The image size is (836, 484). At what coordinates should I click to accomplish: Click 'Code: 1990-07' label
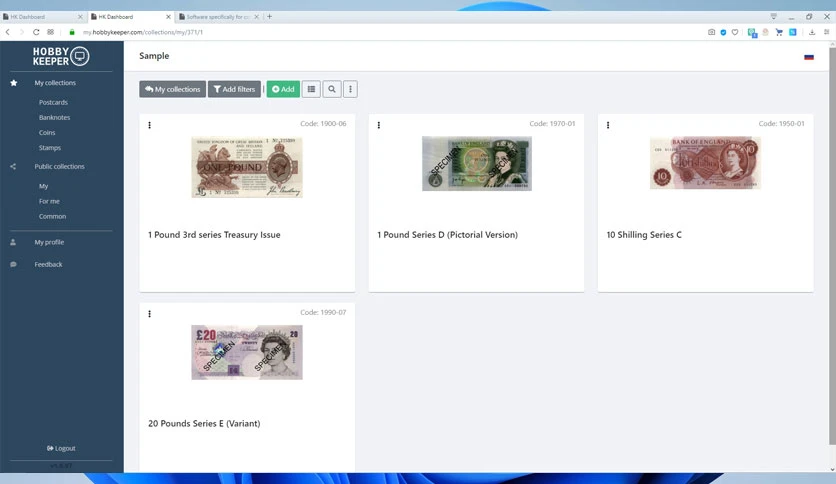pyautogui.click(x=323, y=312)
